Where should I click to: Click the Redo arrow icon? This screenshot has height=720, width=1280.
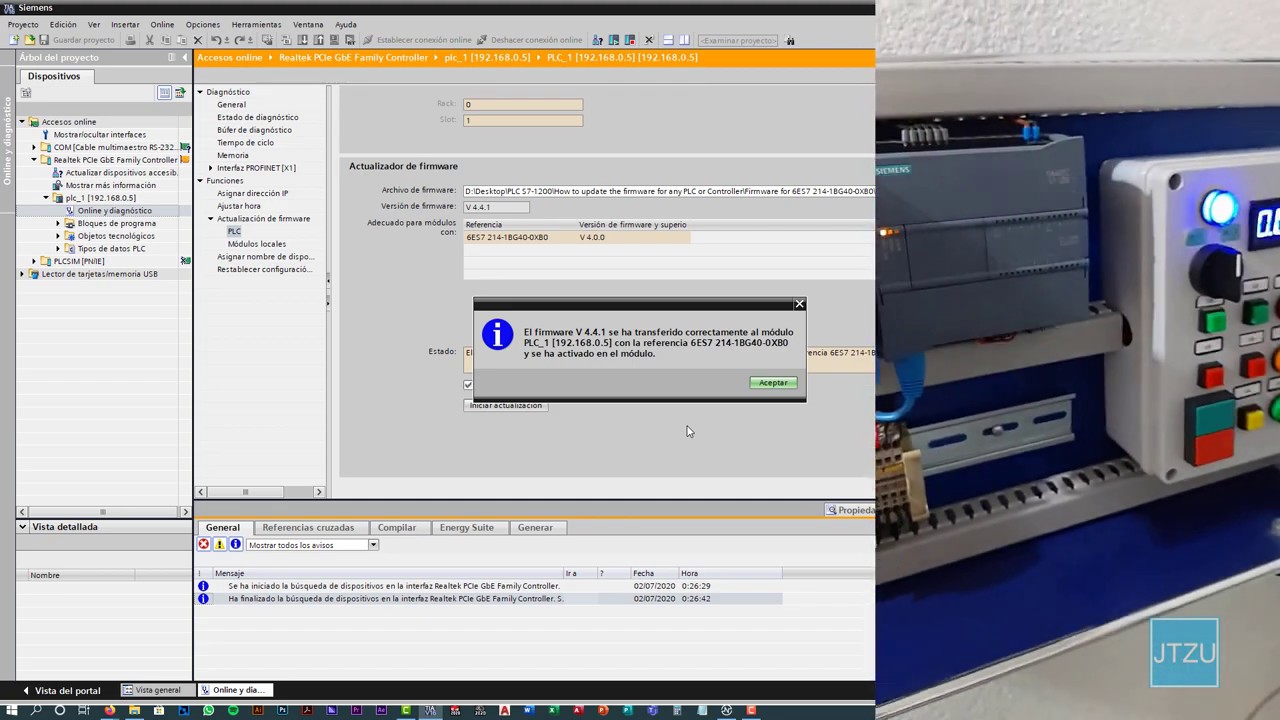pyautogui.click(x=239, y=40)
